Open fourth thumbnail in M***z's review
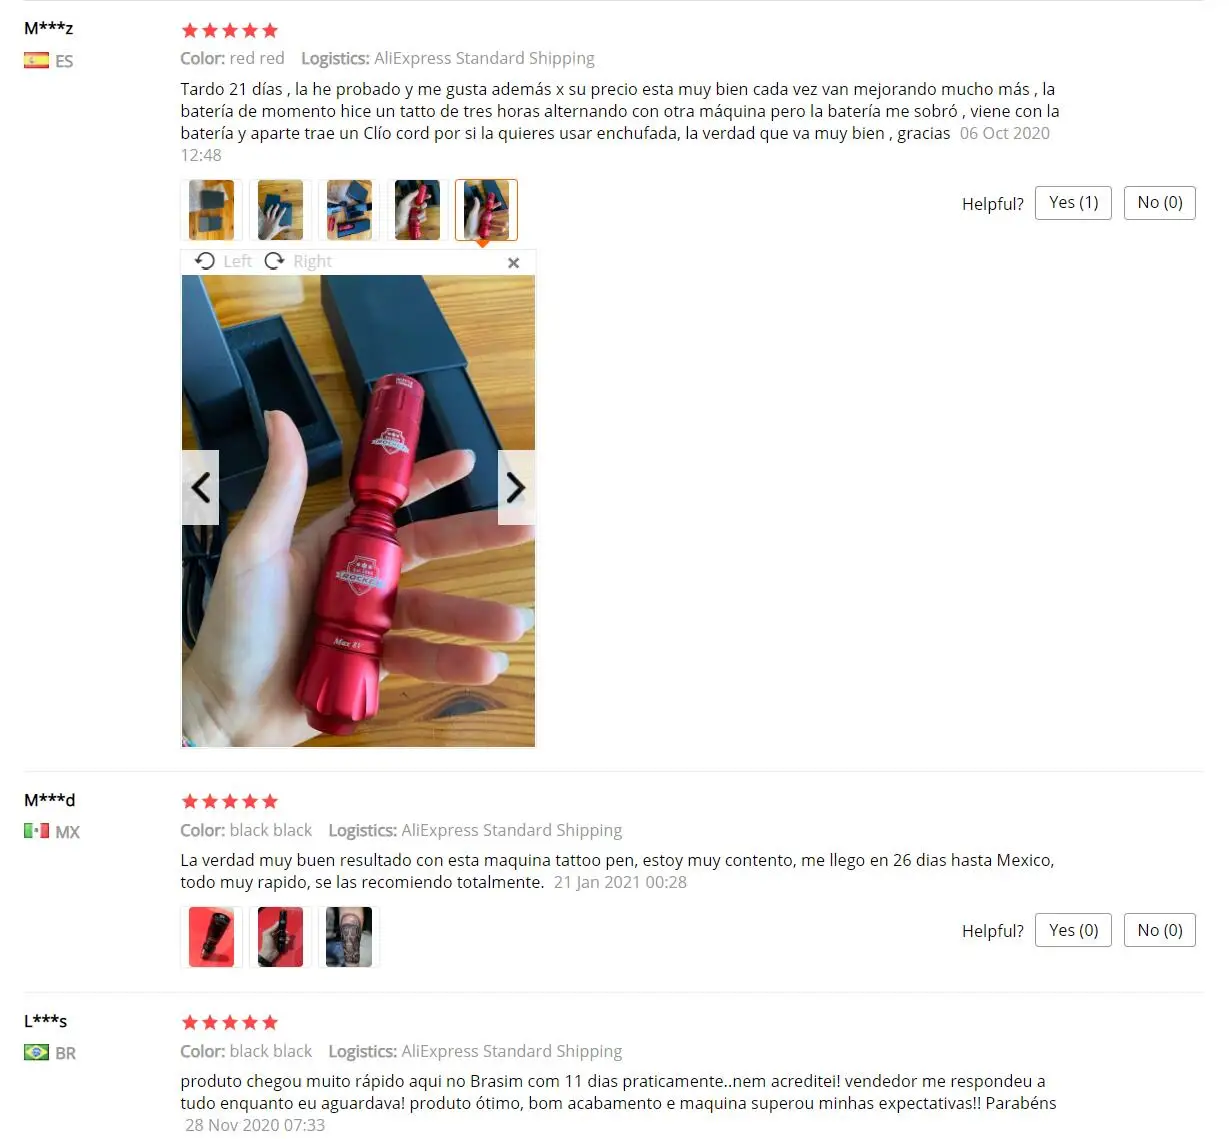This screenshot has width=1229, height=1139. (417, 210)
